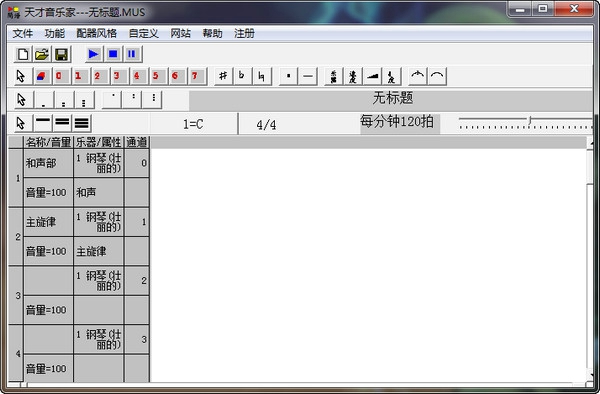Click track 3's instrument 钢琴(壮丽的) cell
600x394 pixels.
99,281
